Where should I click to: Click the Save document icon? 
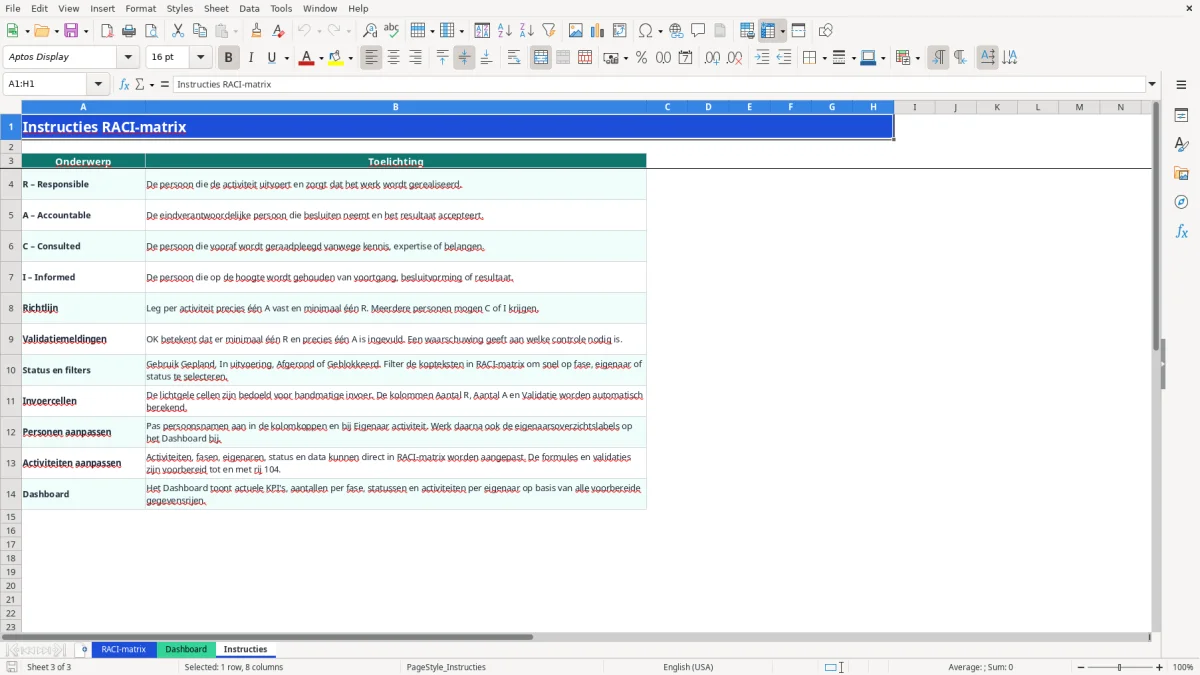coord(71,31)
